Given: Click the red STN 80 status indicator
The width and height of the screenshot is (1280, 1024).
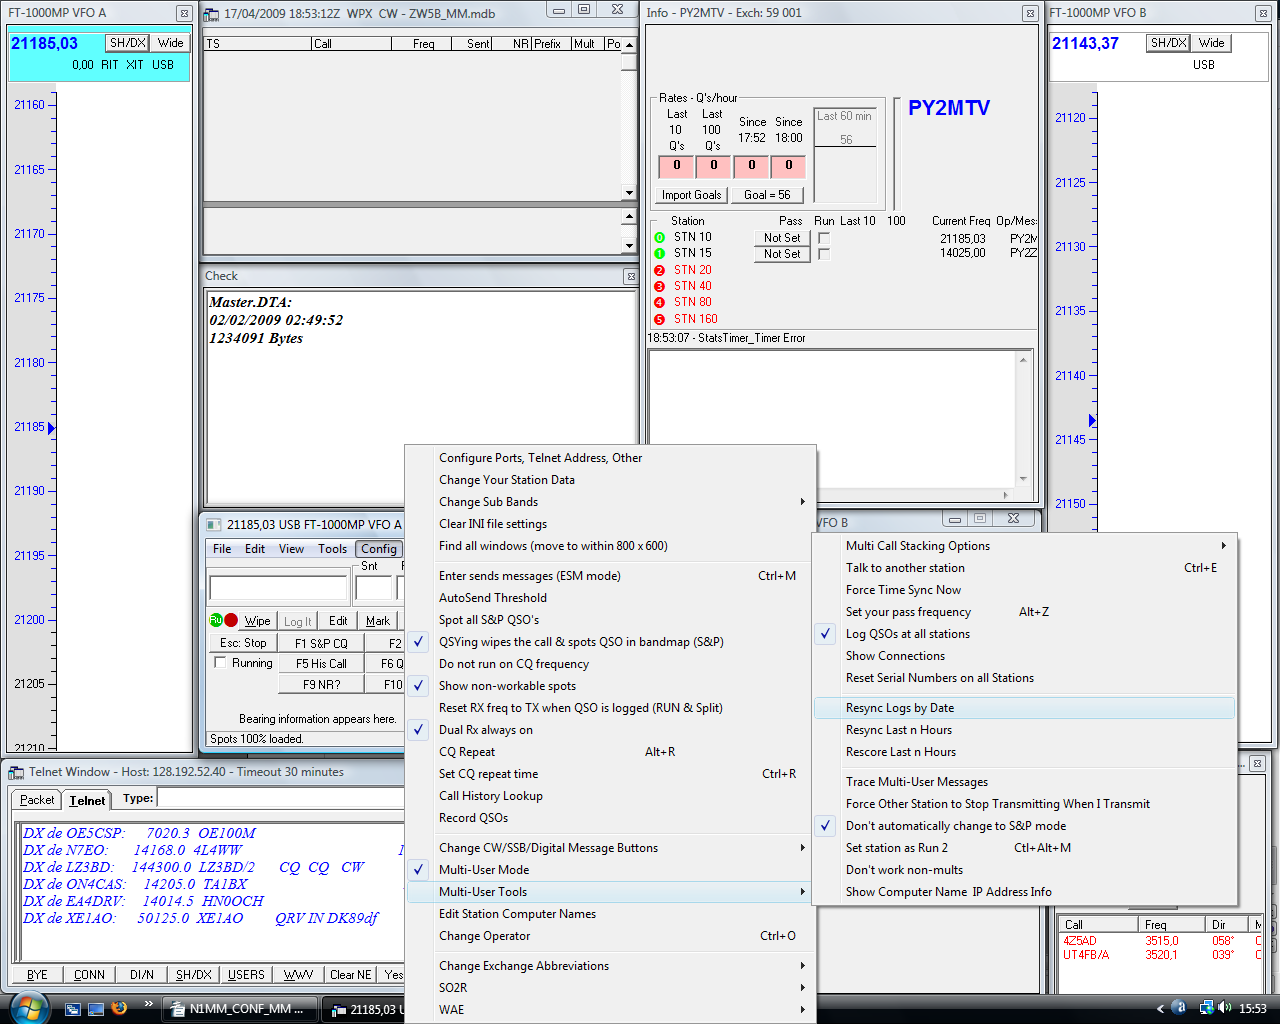Looking at the screenshot, I should point(659,302).
